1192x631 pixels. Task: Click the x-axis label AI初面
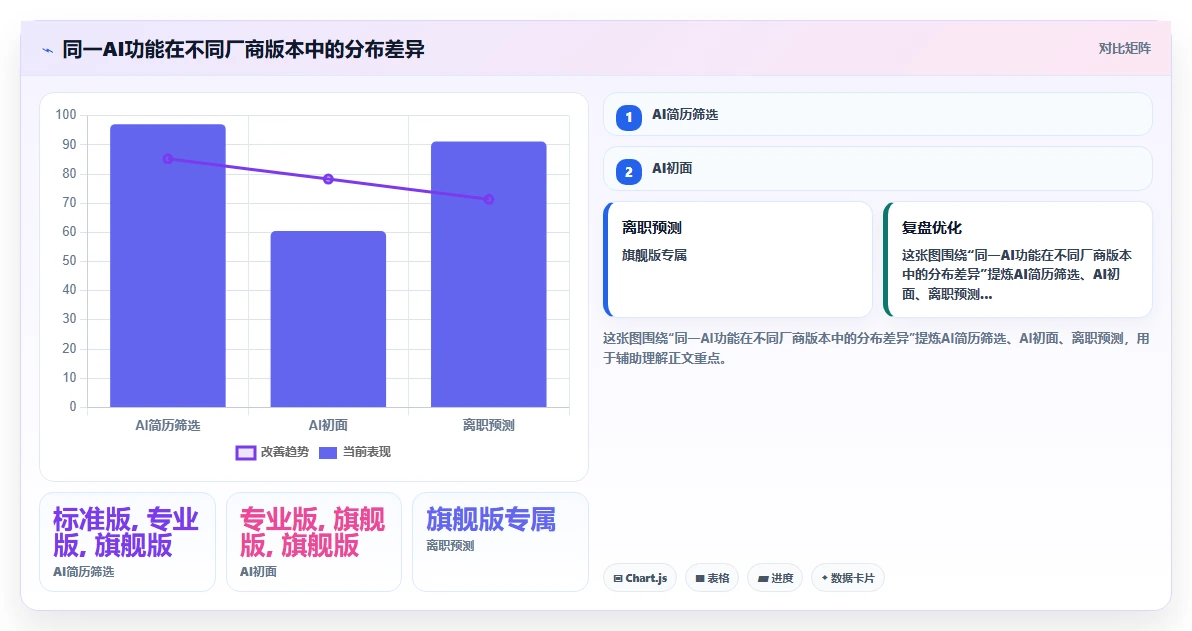pos(328,425)
